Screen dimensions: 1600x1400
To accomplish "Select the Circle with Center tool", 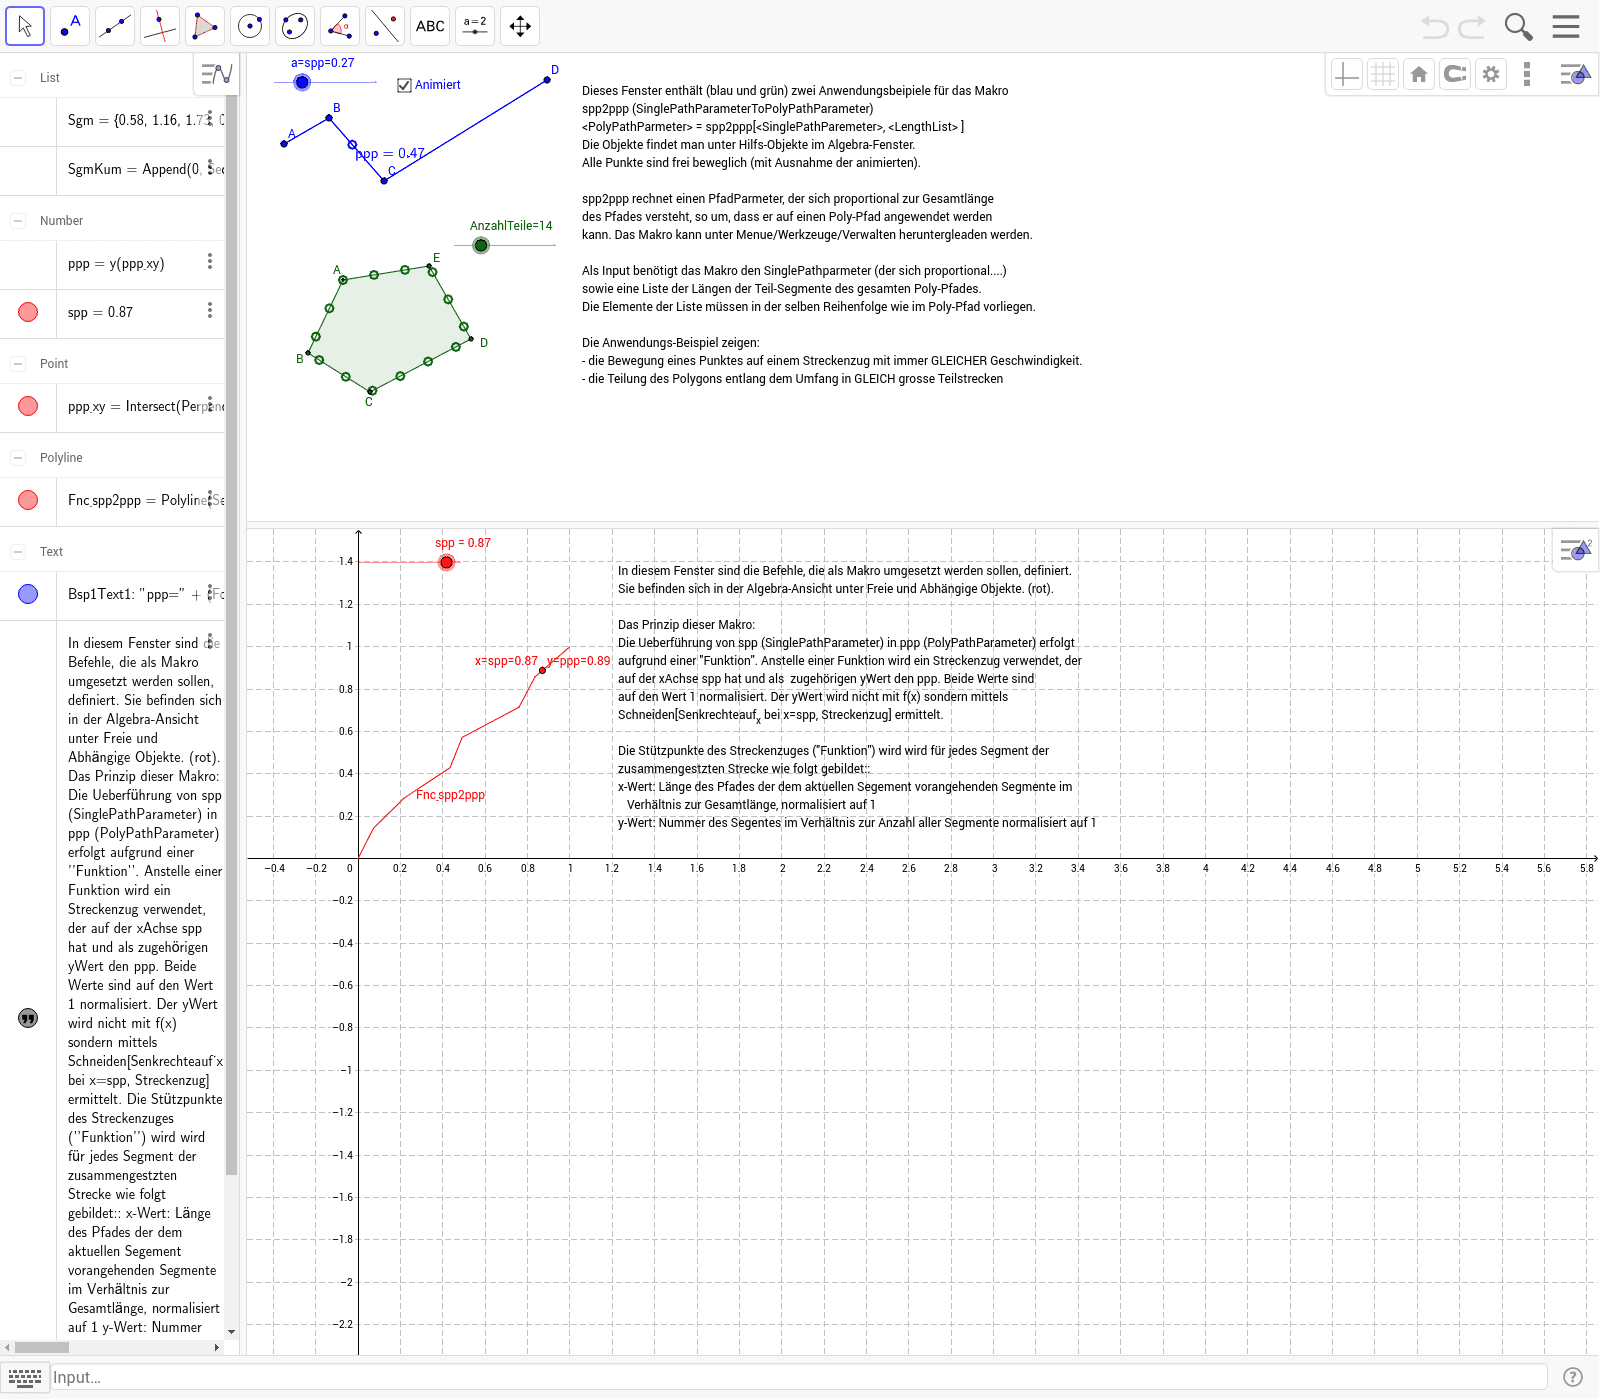I will 250,26.
